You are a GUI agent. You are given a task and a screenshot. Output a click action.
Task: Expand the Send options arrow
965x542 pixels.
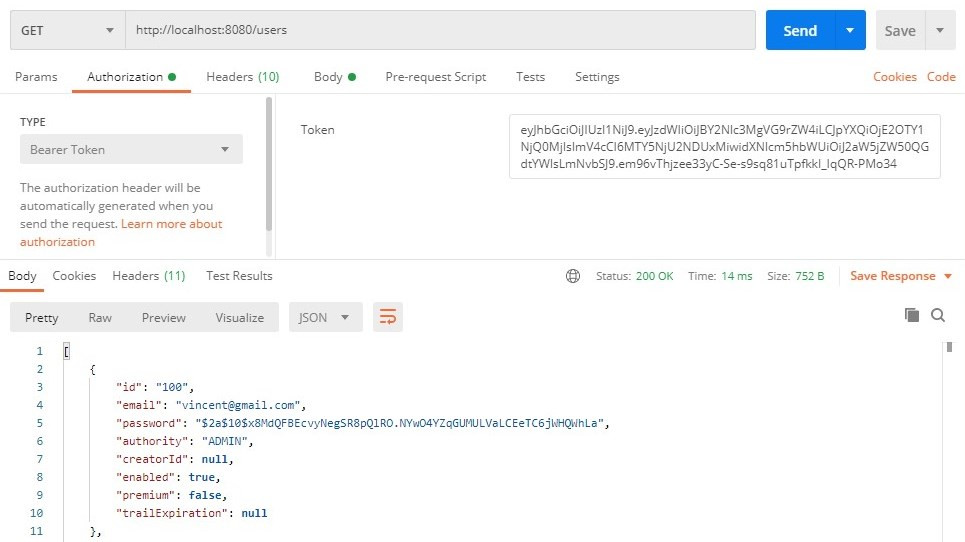(x=850, y=30)
